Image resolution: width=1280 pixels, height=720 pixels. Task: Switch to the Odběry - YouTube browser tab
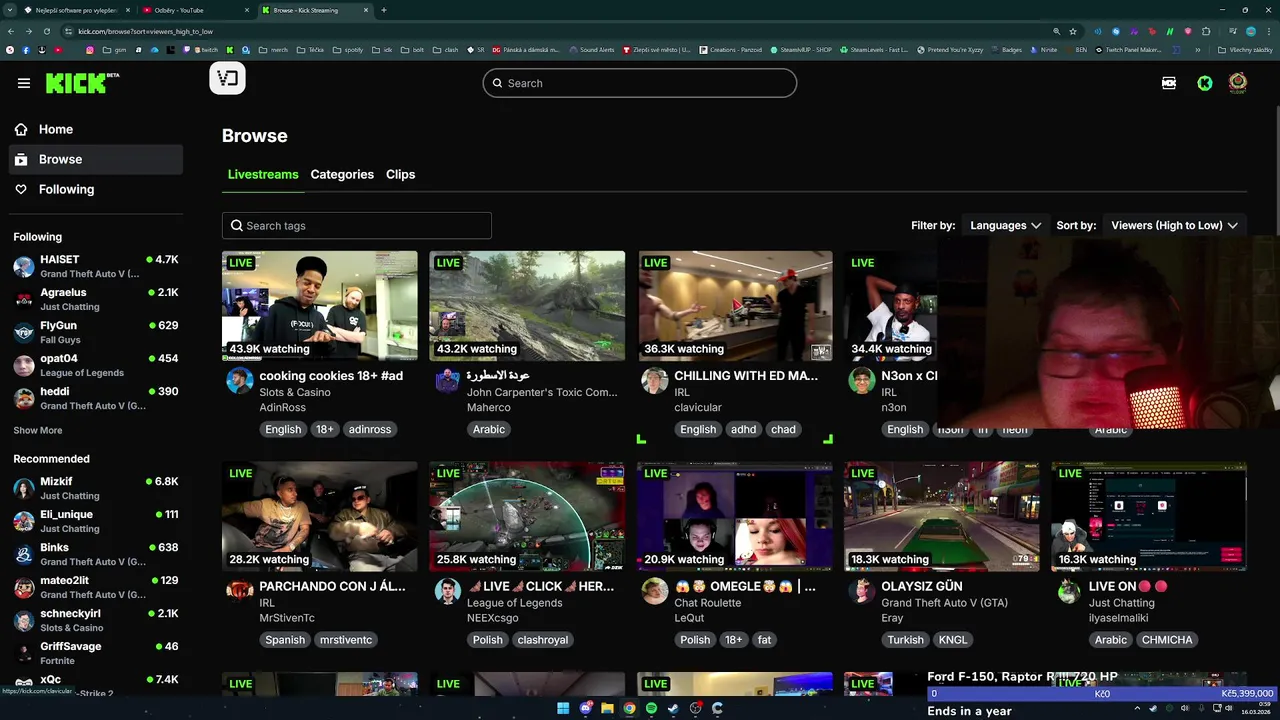(x=193, y=10)
